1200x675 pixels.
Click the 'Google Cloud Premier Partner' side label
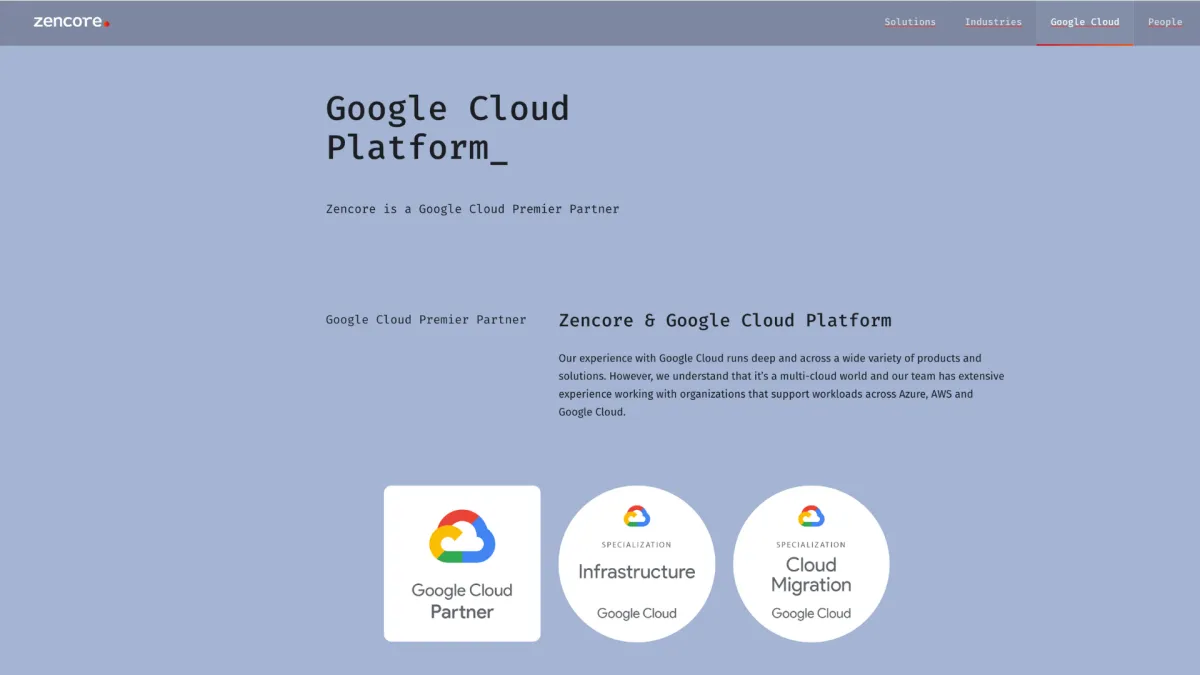click(426, 320)
